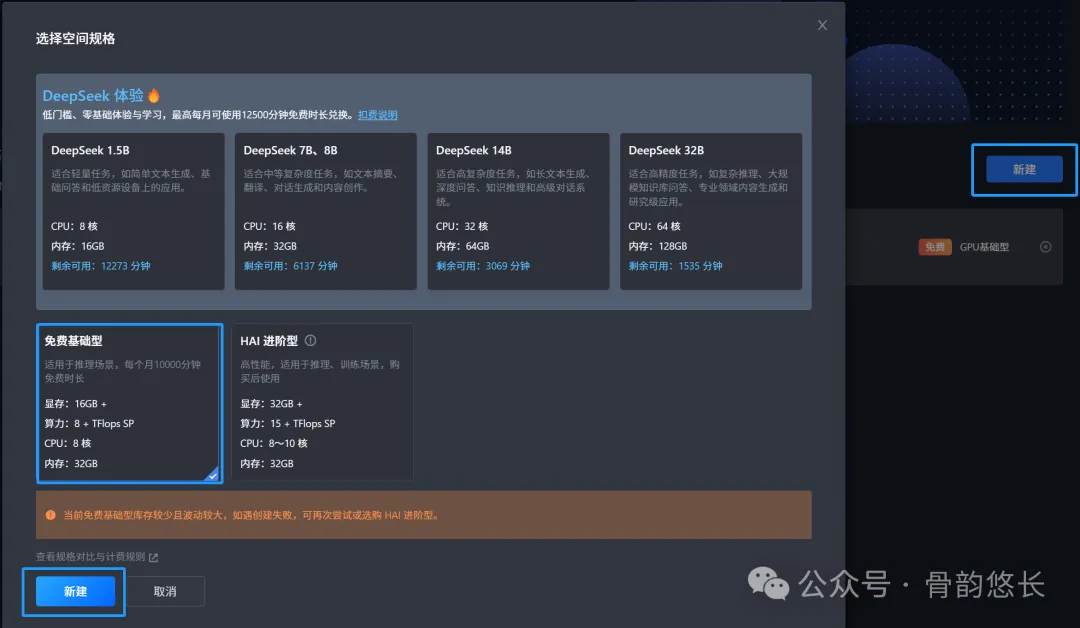
Task: Select the 免费基础型 spec card
Action: click(x=129, y=403)
